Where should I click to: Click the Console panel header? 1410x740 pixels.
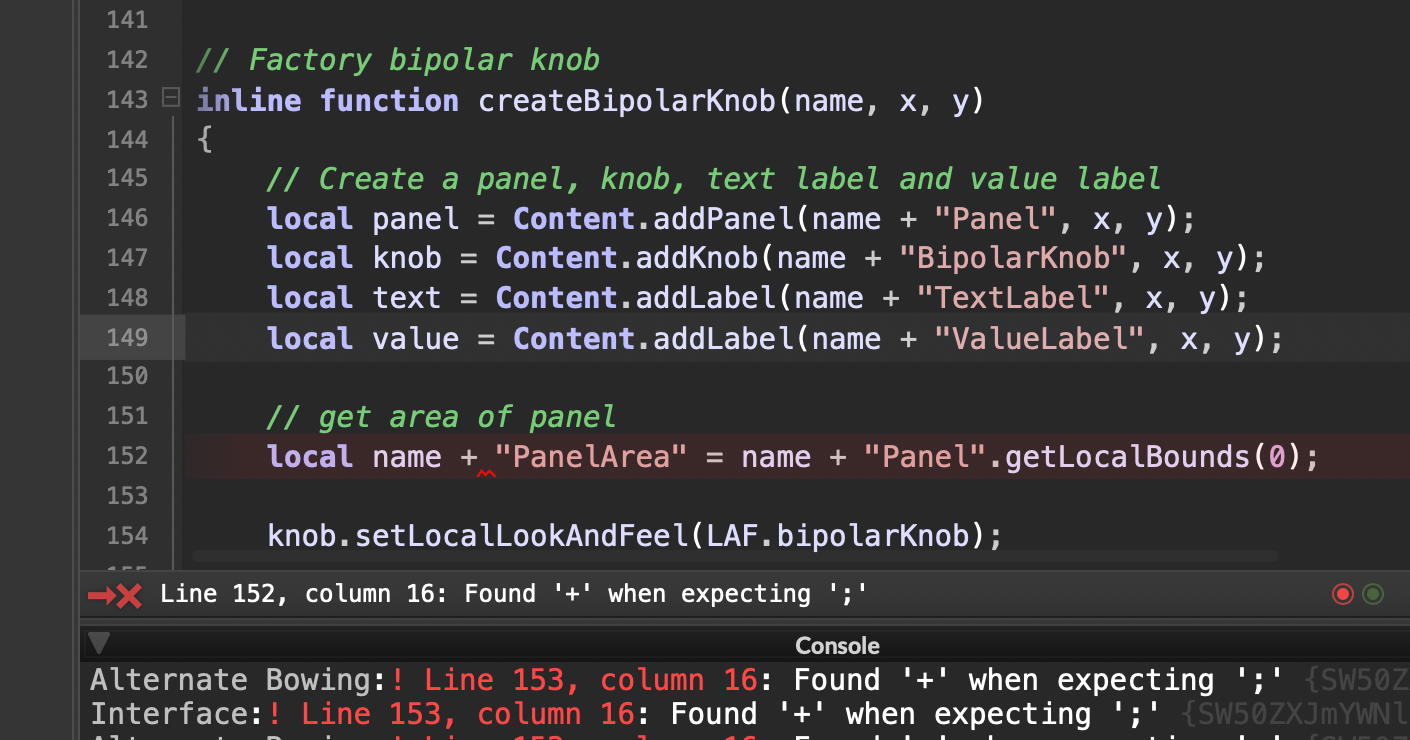click(x=745, y=645)
